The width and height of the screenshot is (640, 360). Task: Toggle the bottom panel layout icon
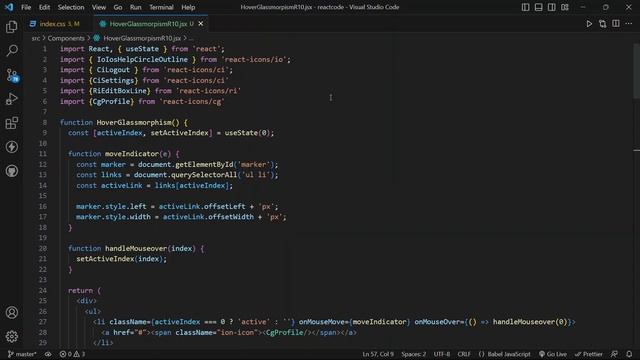pos(538,7)
